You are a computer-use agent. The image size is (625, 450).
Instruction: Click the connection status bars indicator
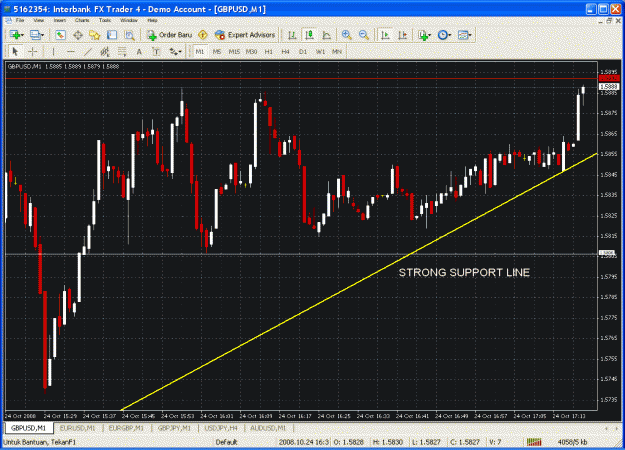(x=534, y=442)
